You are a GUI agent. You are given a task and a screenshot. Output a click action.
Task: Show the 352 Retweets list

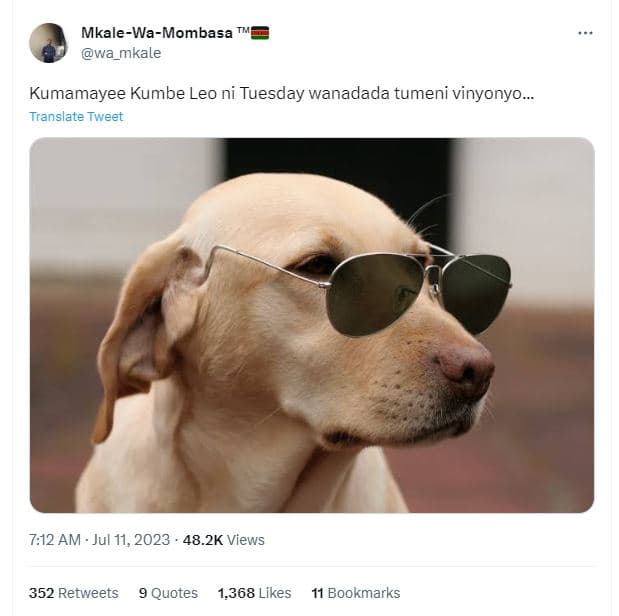coord(73,593)
